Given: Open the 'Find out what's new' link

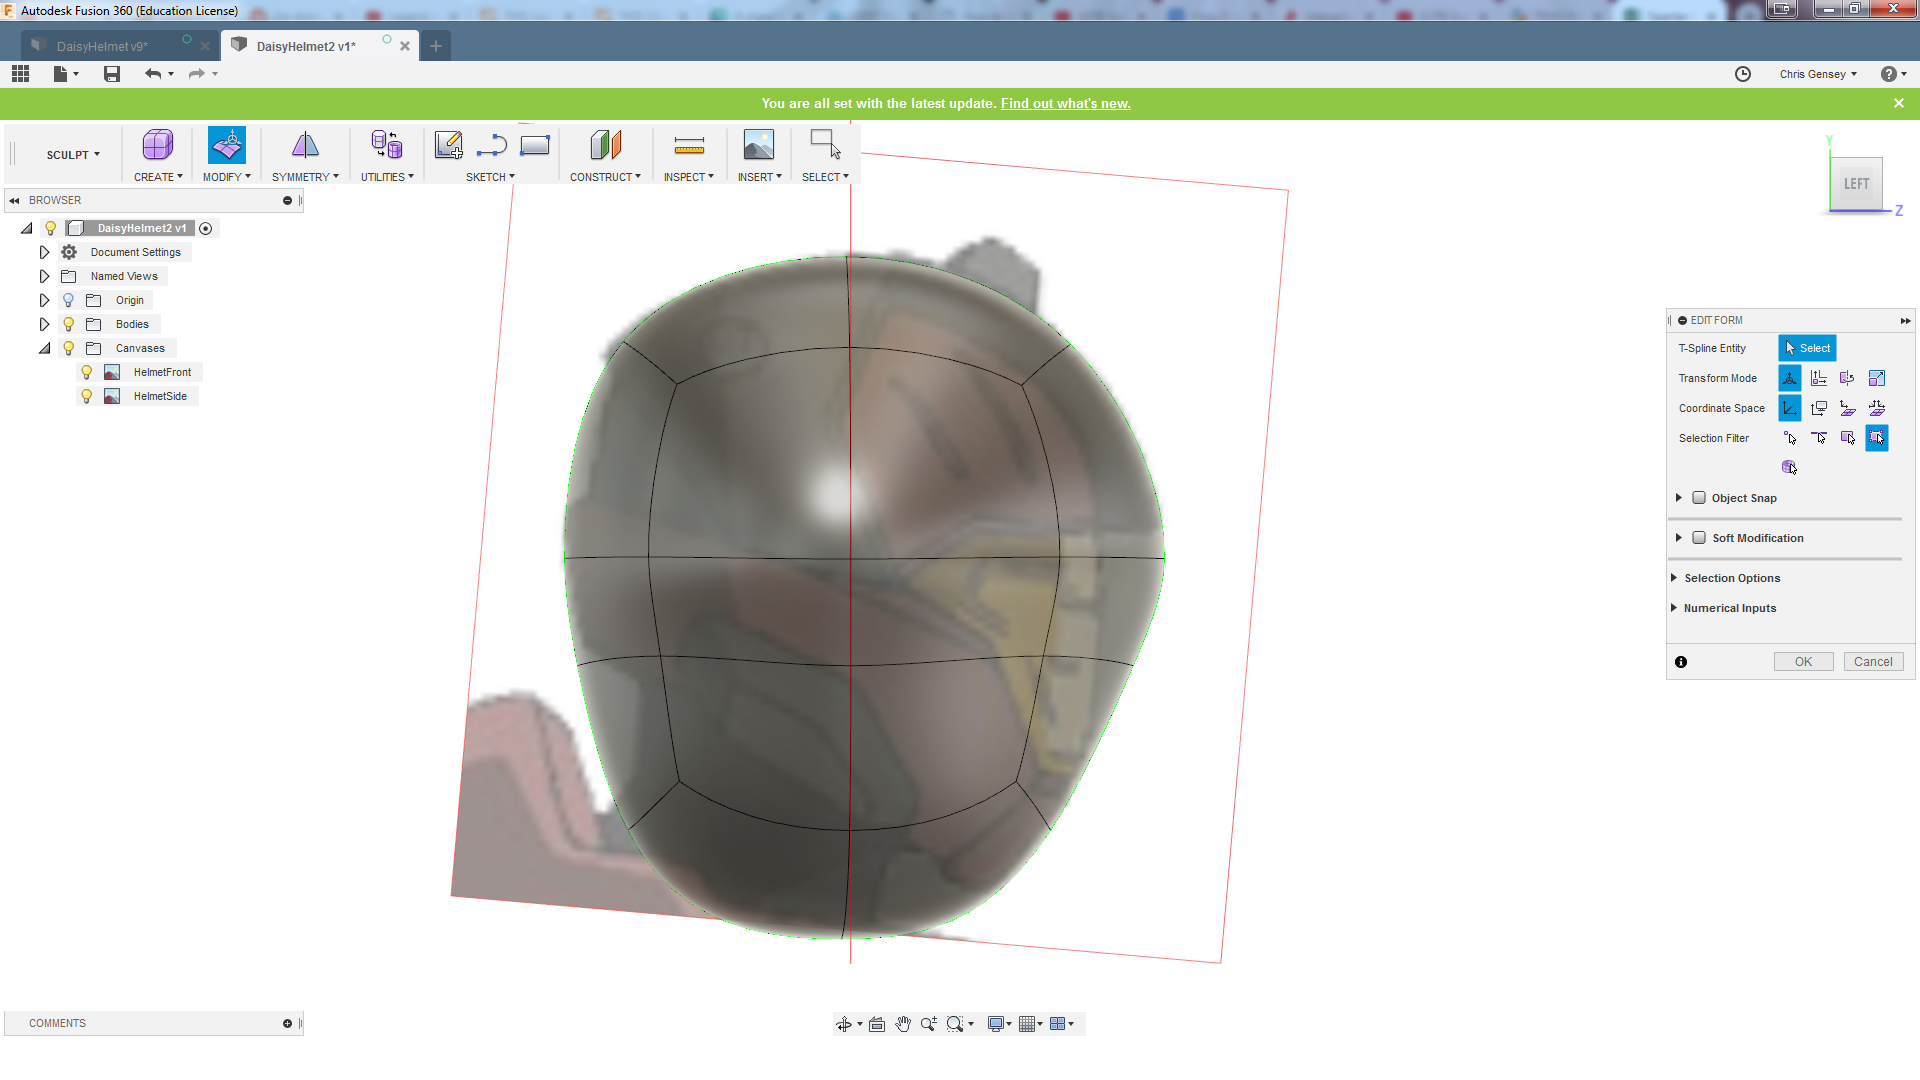Looking at the screenshot, I should 1065,103.
